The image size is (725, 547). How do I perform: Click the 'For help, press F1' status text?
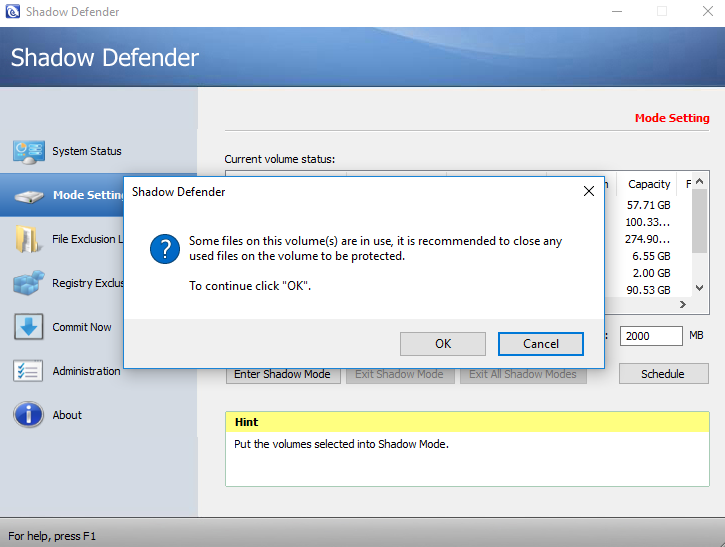click(x=52, y=536)
